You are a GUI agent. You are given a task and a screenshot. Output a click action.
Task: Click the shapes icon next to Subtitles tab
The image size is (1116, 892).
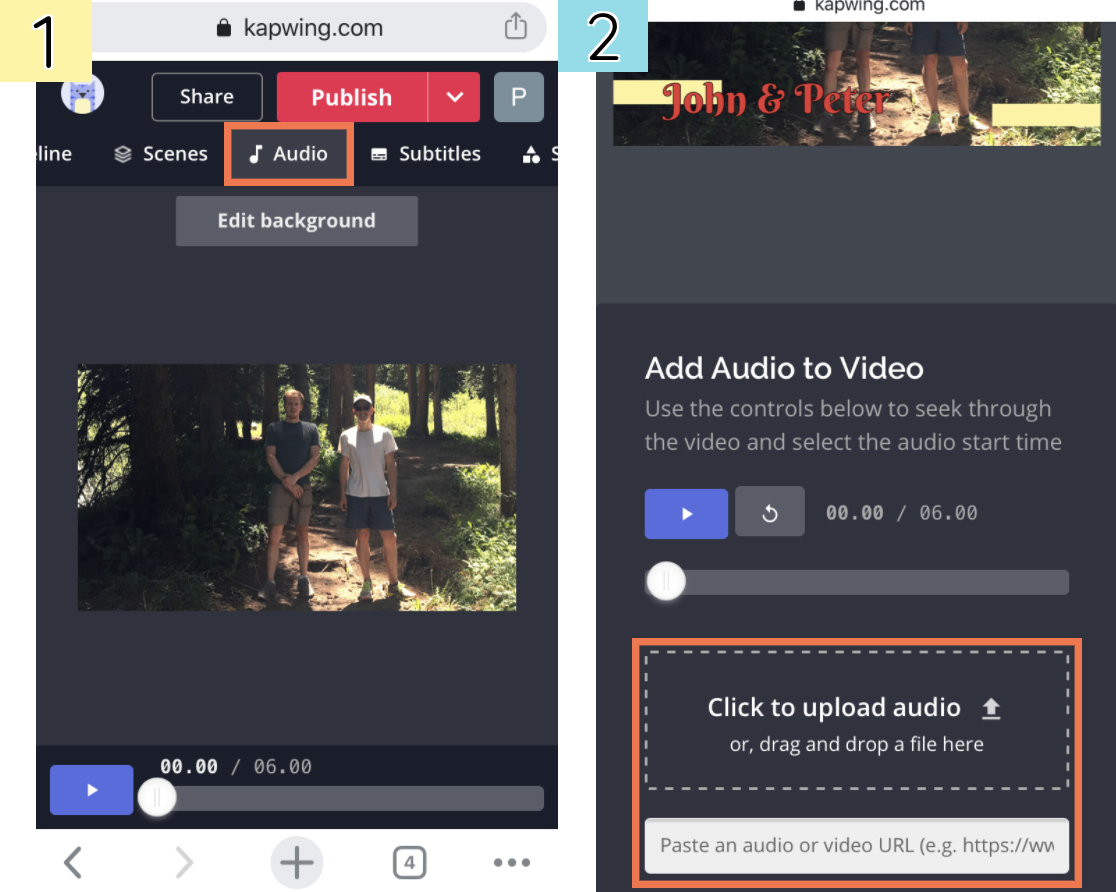tap(531, 154)
